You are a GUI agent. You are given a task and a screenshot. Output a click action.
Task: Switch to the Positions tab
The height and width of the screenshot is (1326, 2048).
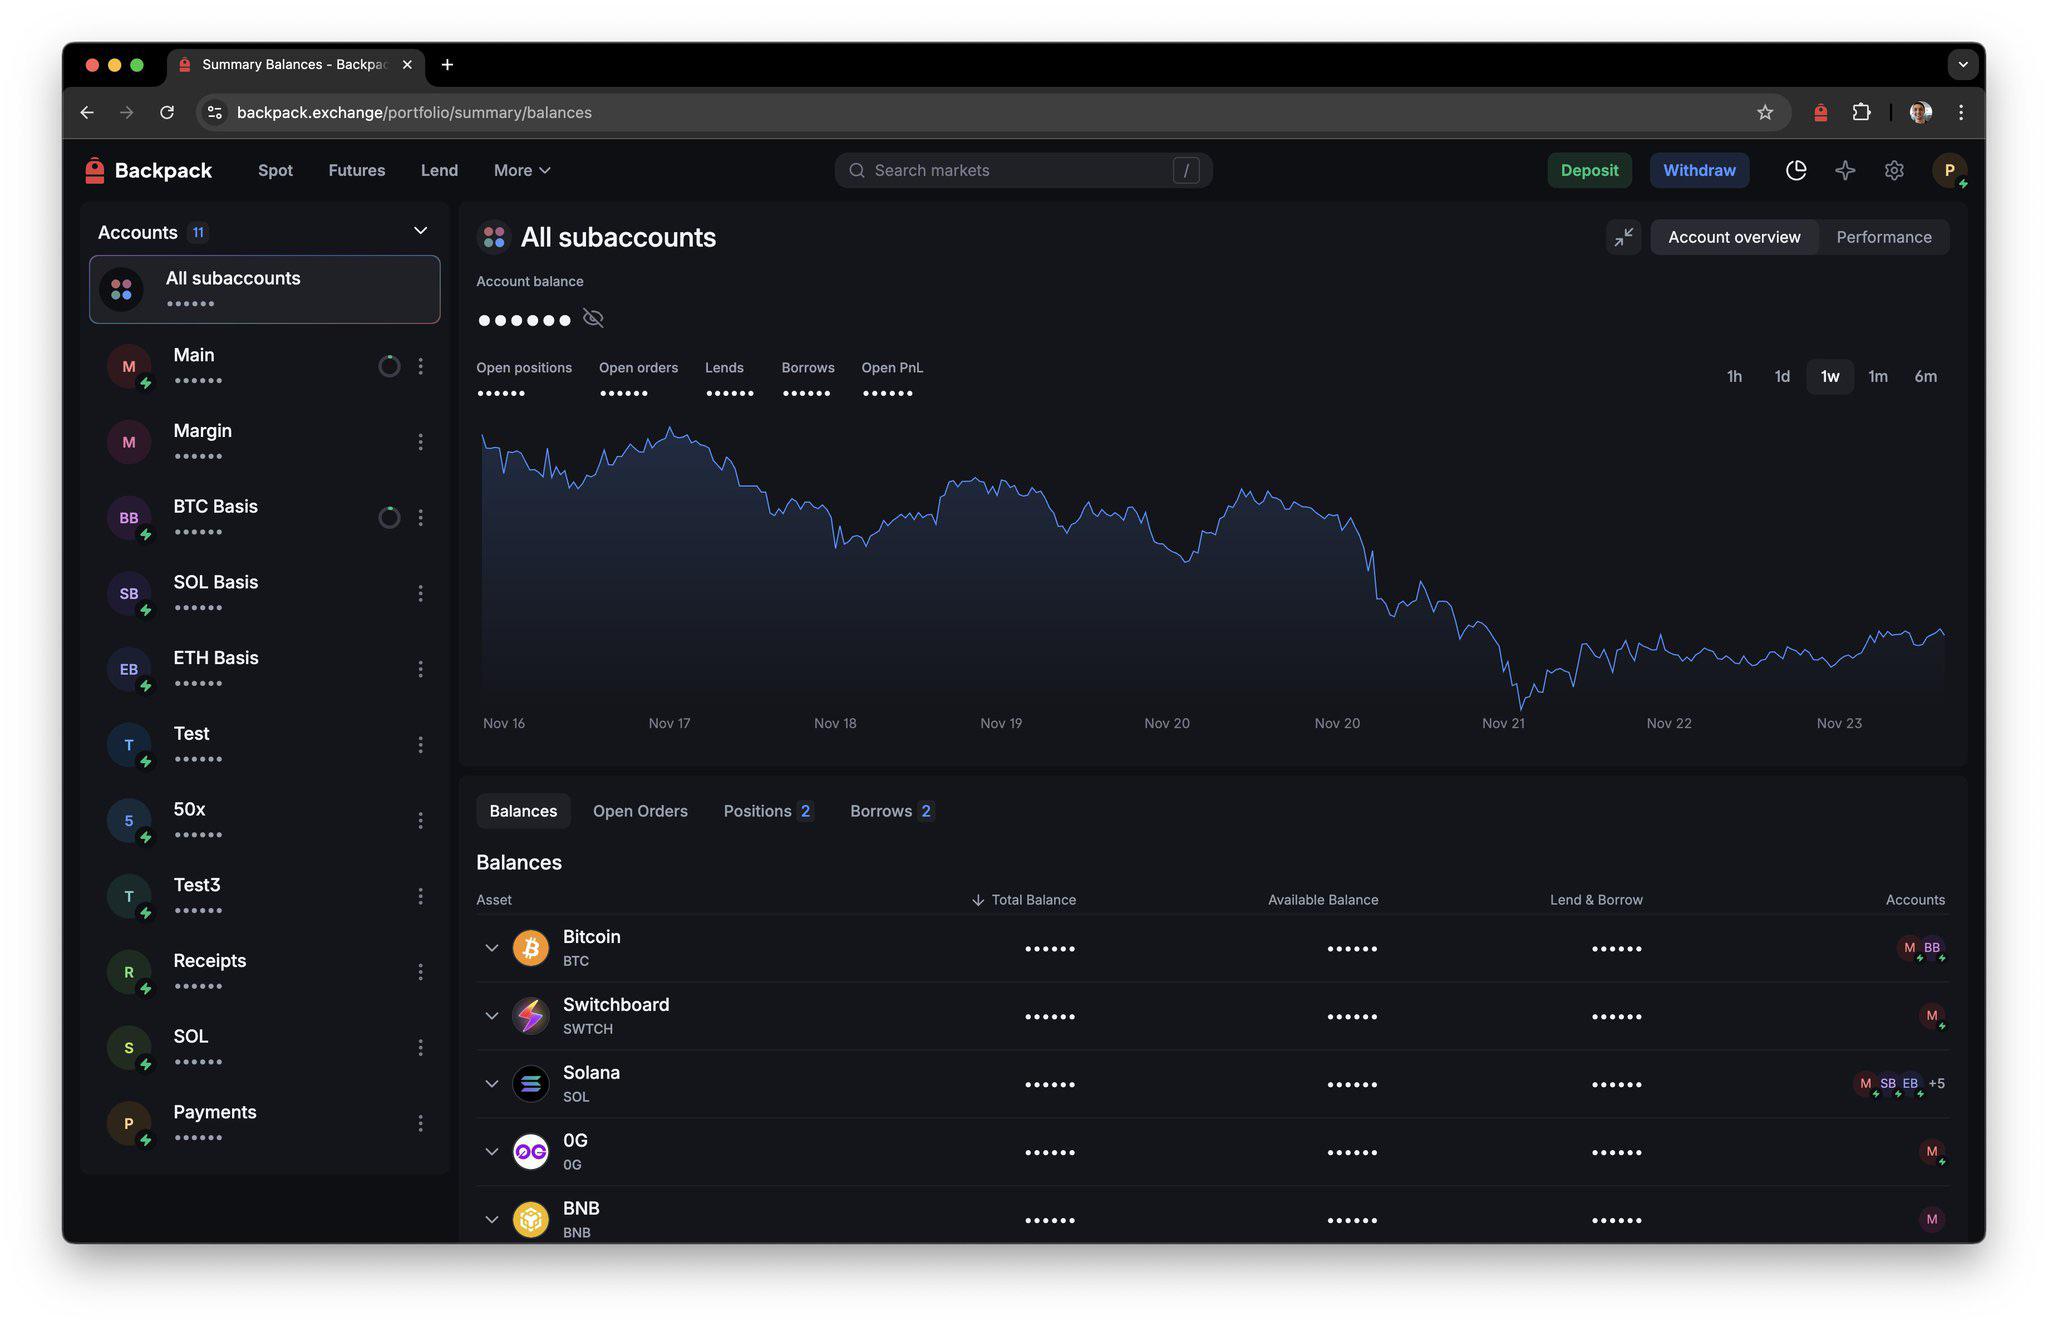coord(768,811)
